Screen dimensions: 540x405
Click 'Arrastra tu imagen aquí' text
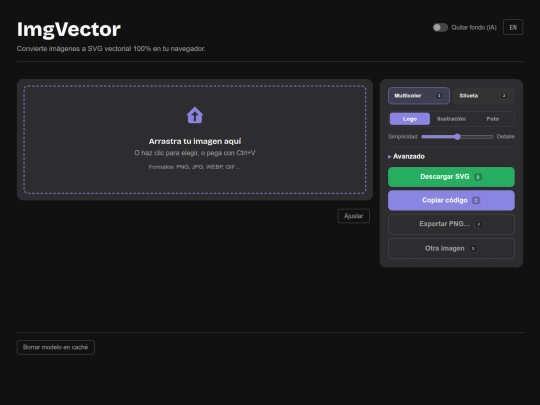tap(195, 141)
